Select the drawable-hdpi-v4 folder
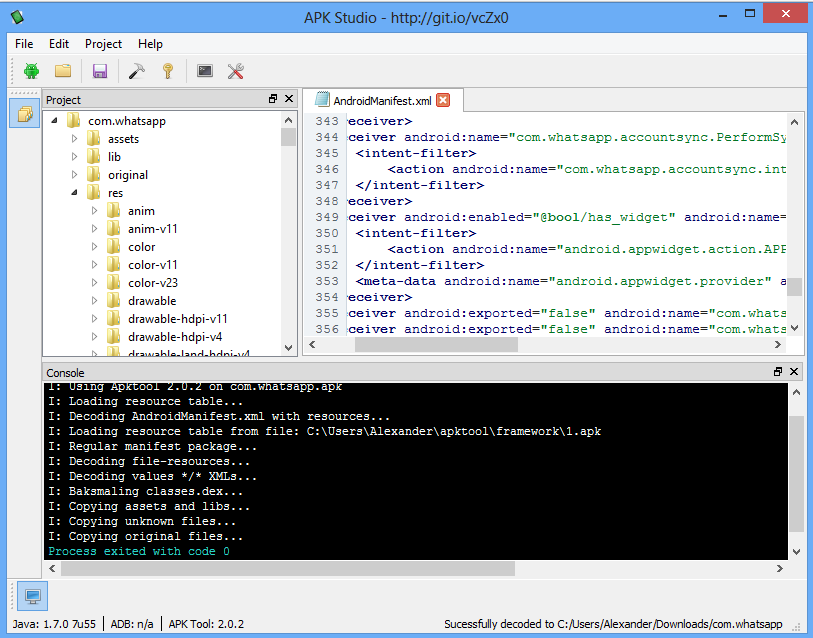 (x=175, y=337)
